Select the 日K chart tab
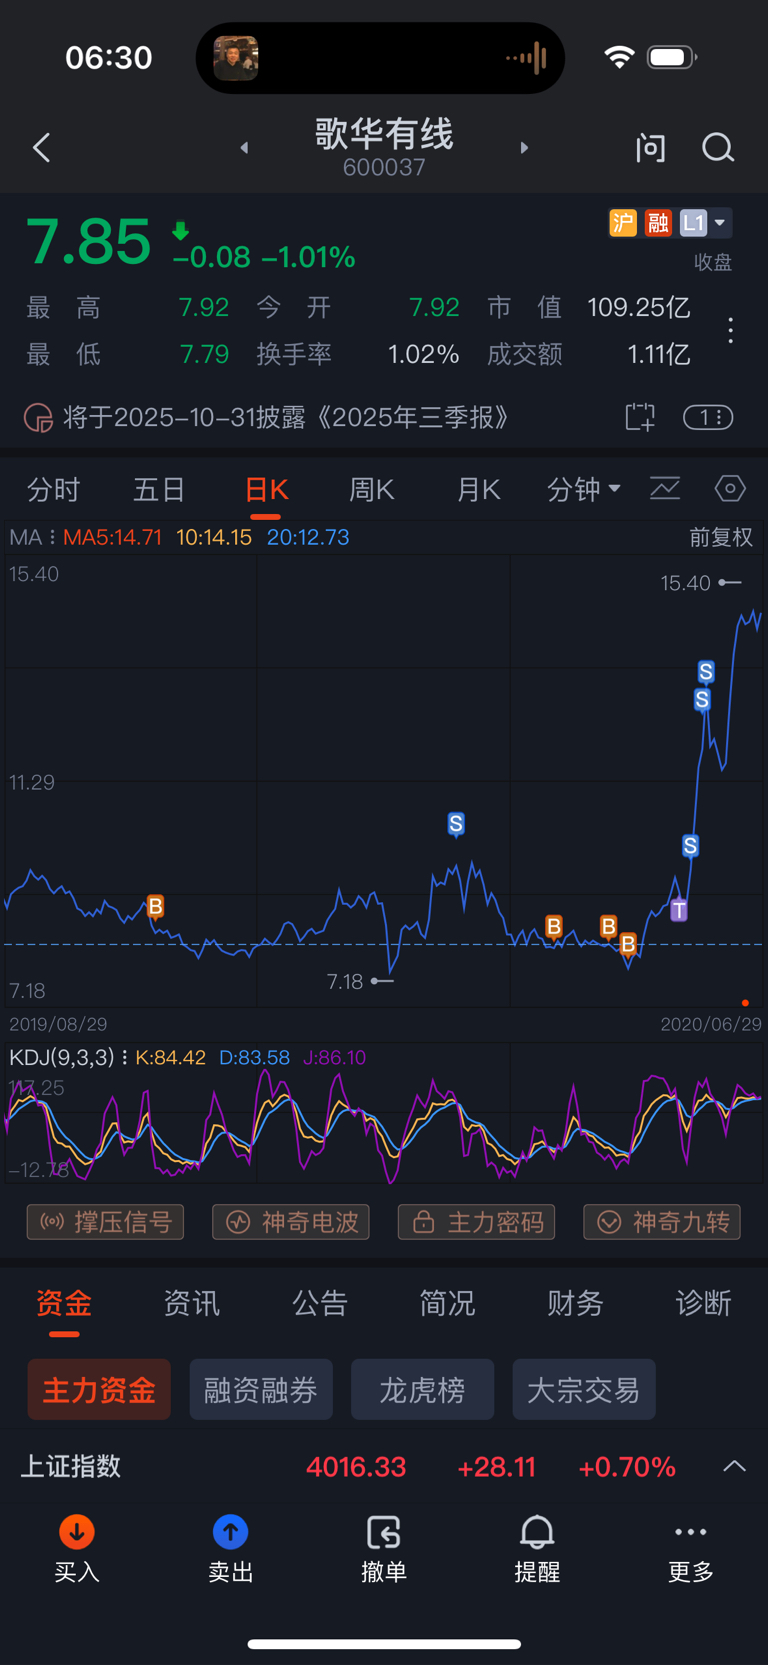 [x=266, y=490]
